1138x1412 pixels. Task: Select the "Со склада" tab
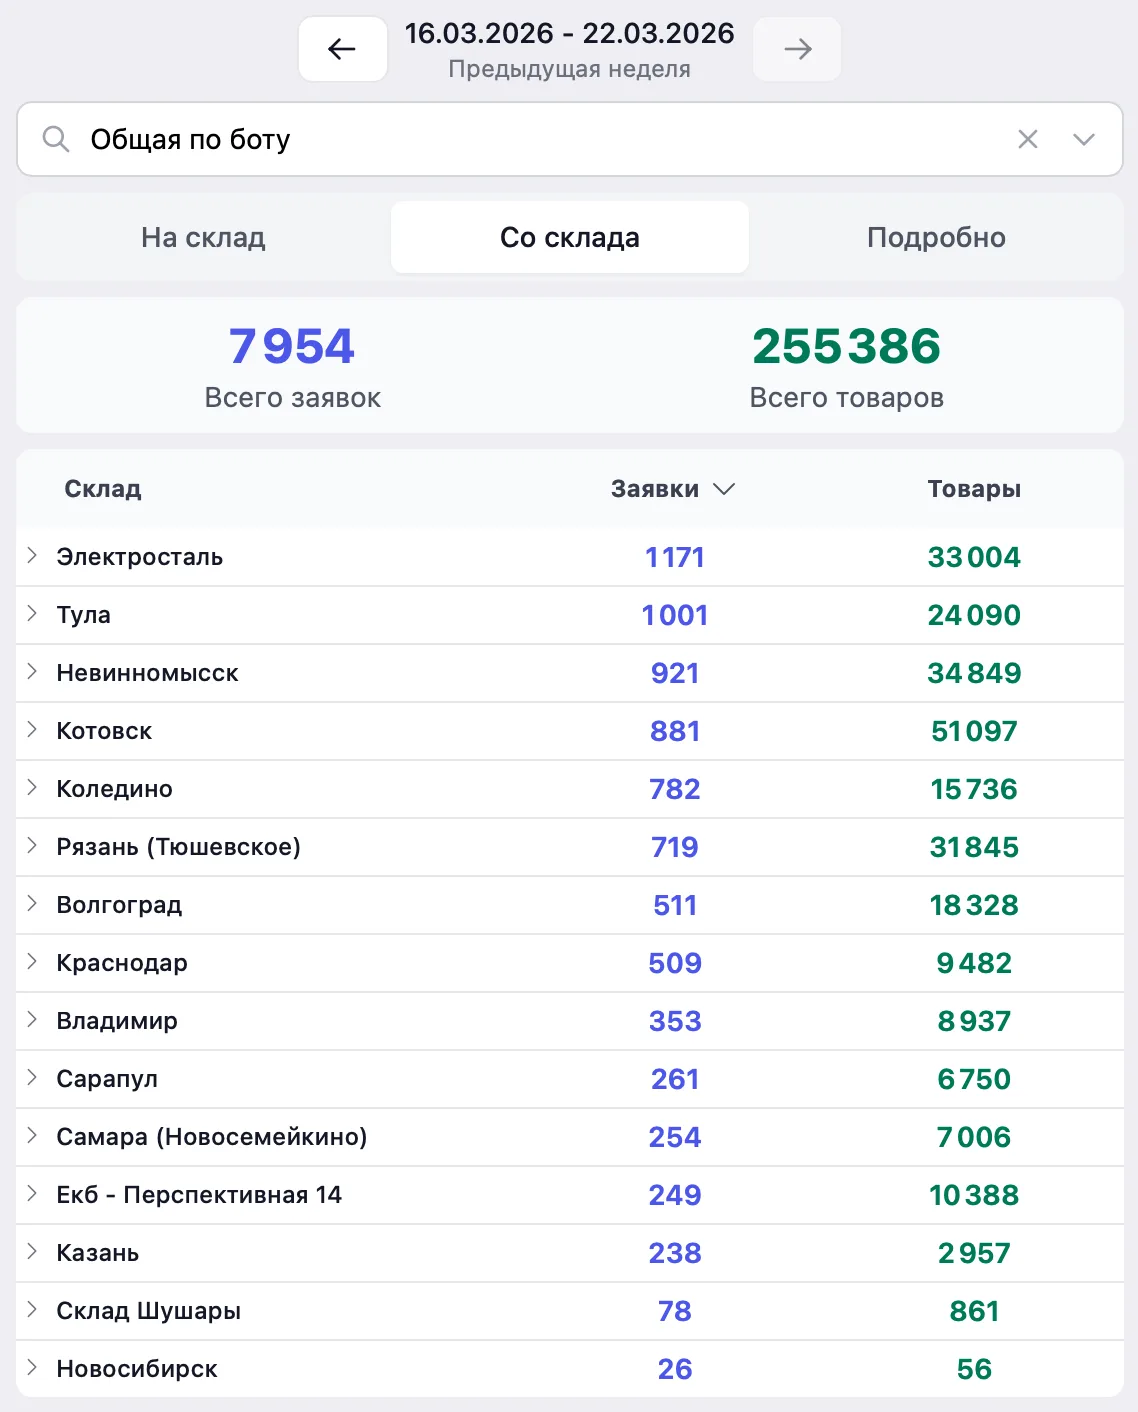(569, 237)
